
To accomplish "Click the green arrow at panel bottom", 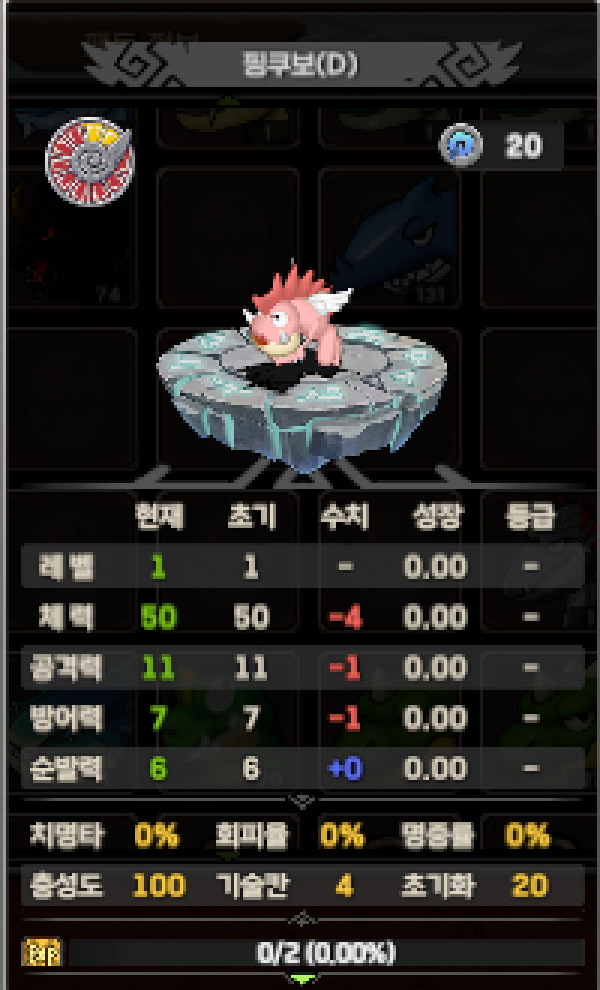I will tap(302, 979).
